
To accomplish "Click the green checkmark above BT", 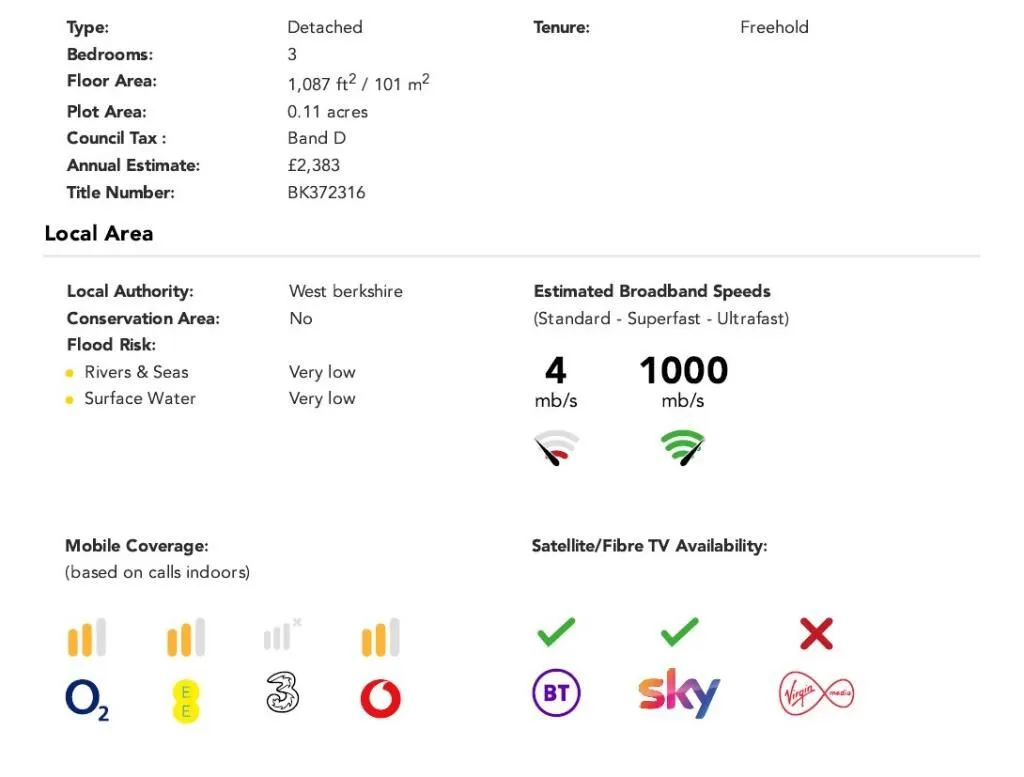I will click(x=556, y=632).
